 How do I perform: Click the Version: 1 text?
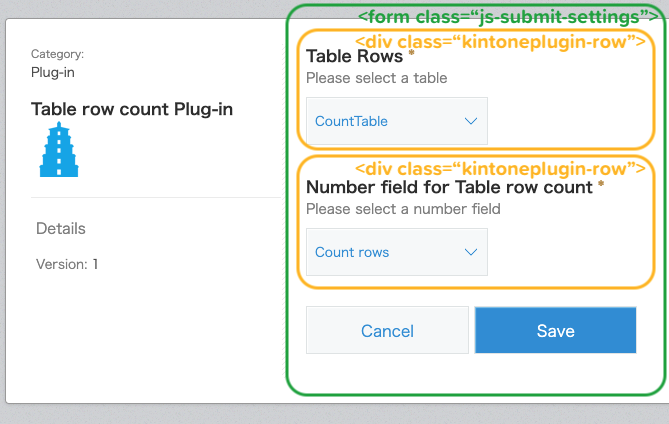coord(67,265)
